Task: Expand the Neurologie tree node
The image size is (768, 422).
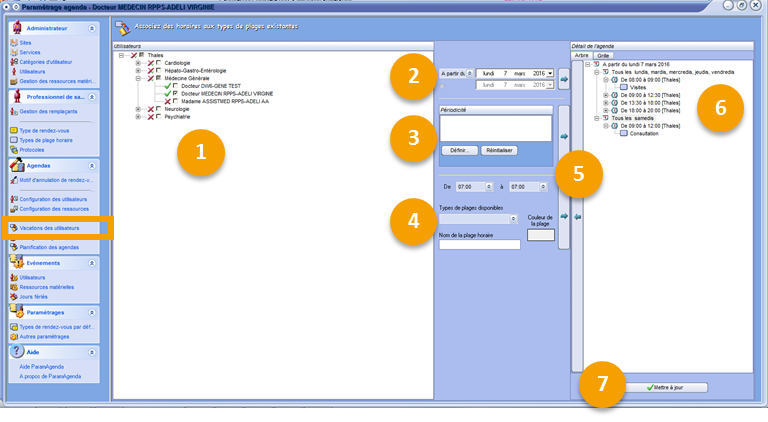Action: pyautogui.click(x=138, y=109)
